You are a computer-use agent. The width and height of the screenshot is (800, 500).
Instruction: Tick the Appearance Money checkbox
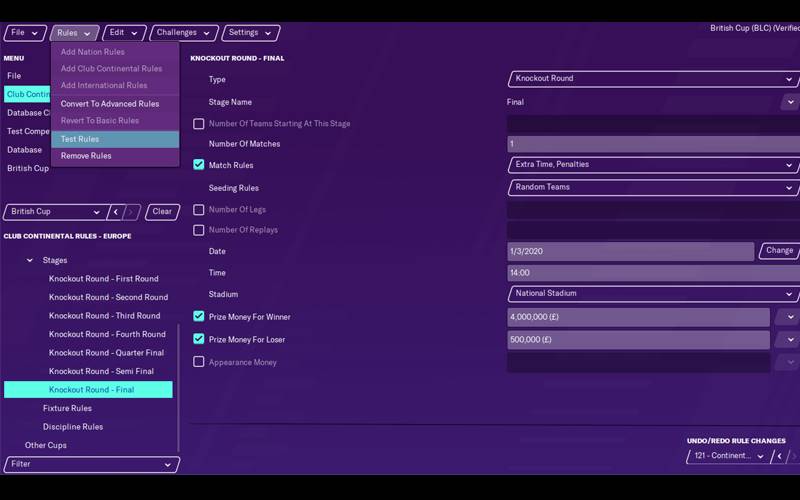click(x=199, y=362)
